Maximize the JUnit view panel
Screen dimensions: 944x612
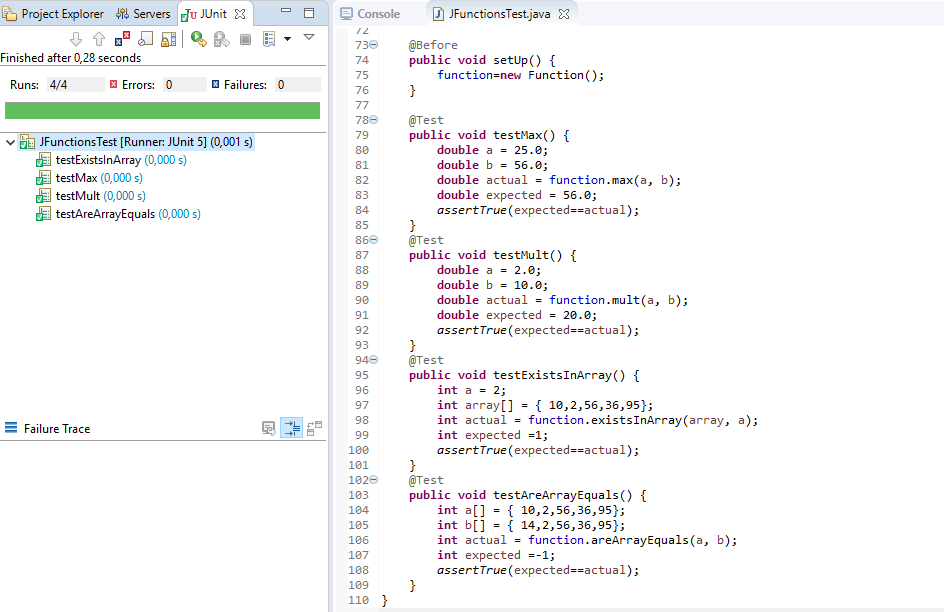click(310, 14)
